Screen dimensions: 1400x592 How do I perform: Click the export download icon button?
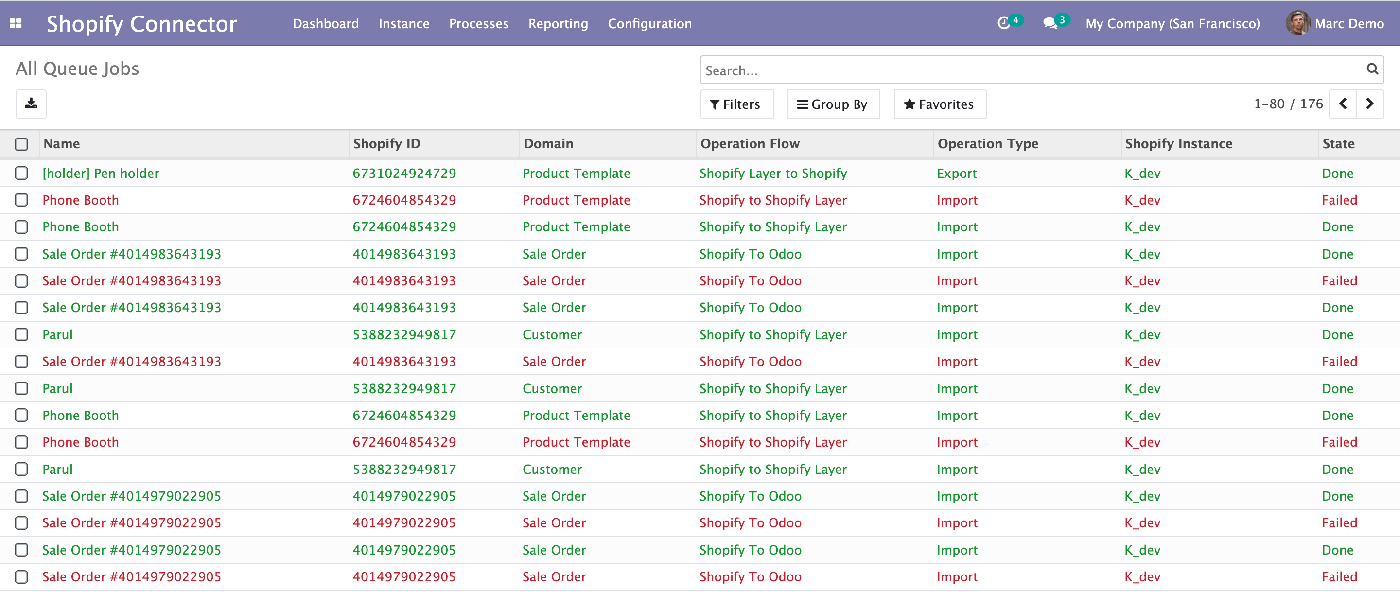[x=31, y=104]
